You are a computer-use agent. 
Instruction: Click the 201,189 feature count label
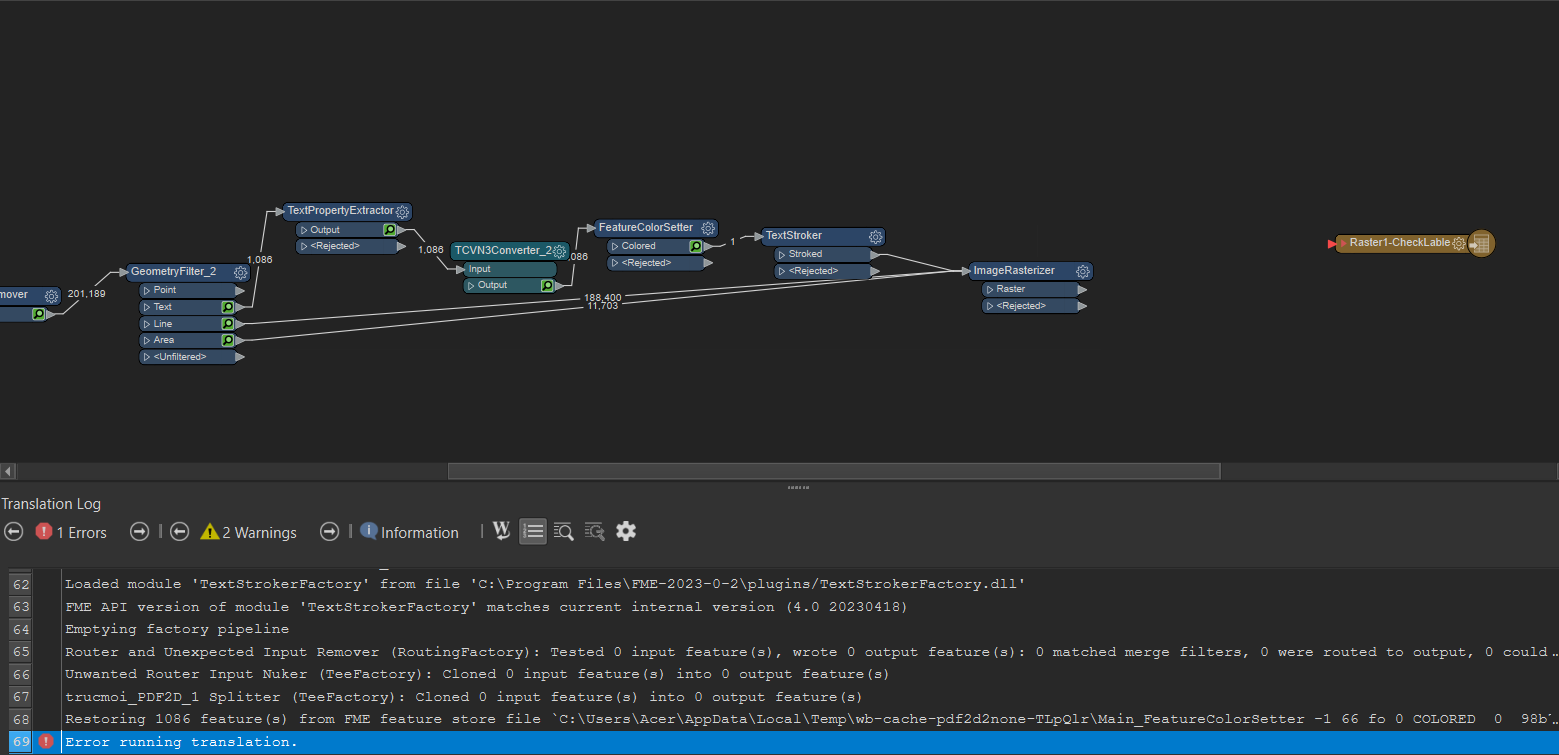[86, 294]
